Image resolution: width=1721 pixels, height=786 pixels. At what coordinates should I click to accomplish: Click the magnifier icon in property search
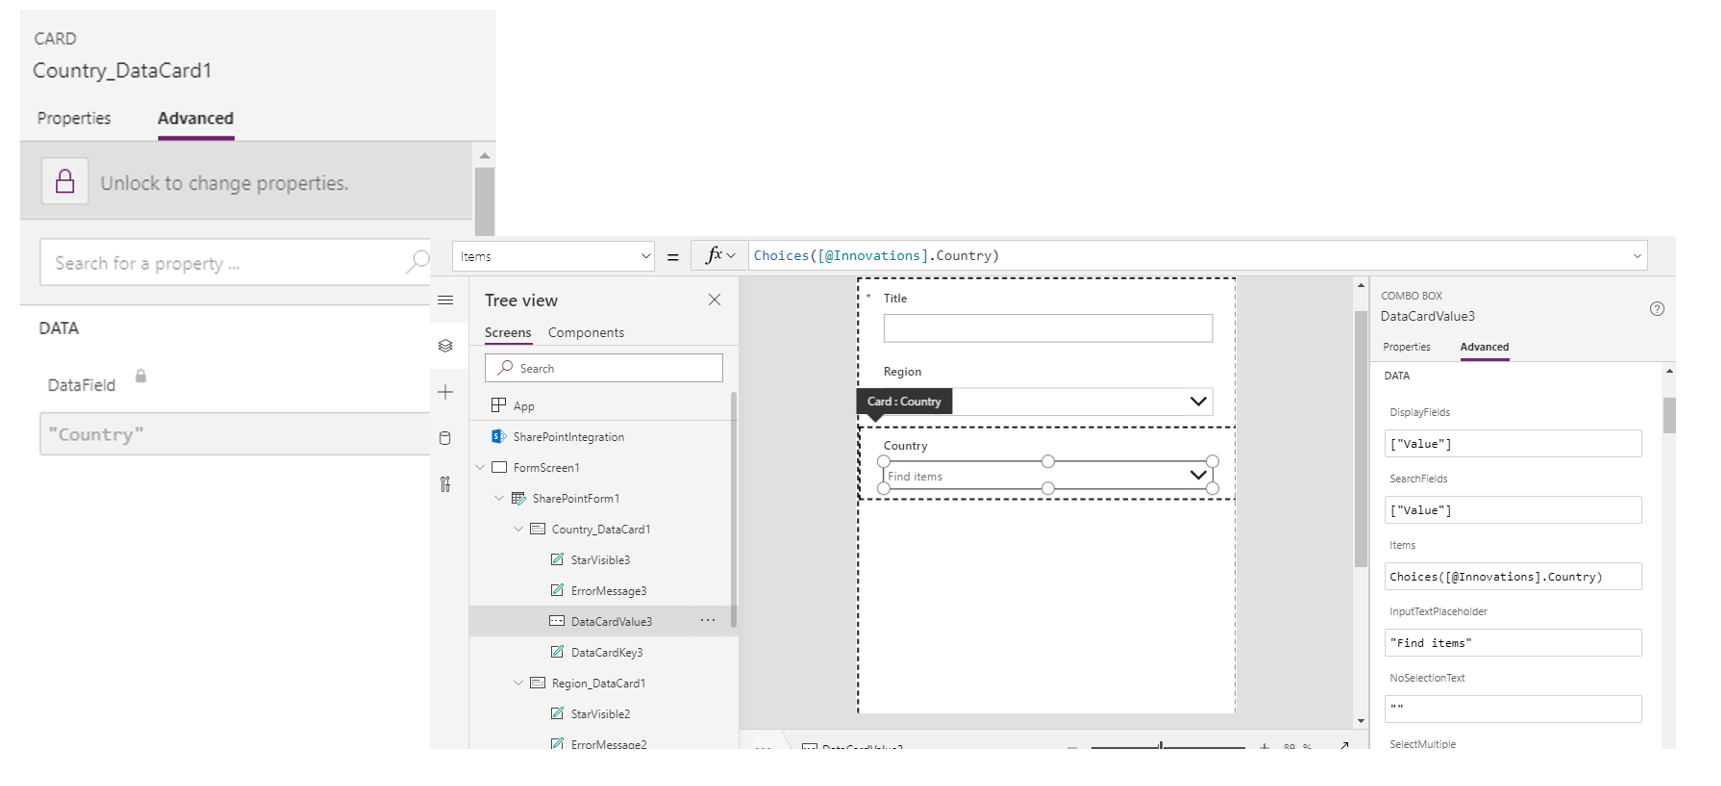click(417, 261)
